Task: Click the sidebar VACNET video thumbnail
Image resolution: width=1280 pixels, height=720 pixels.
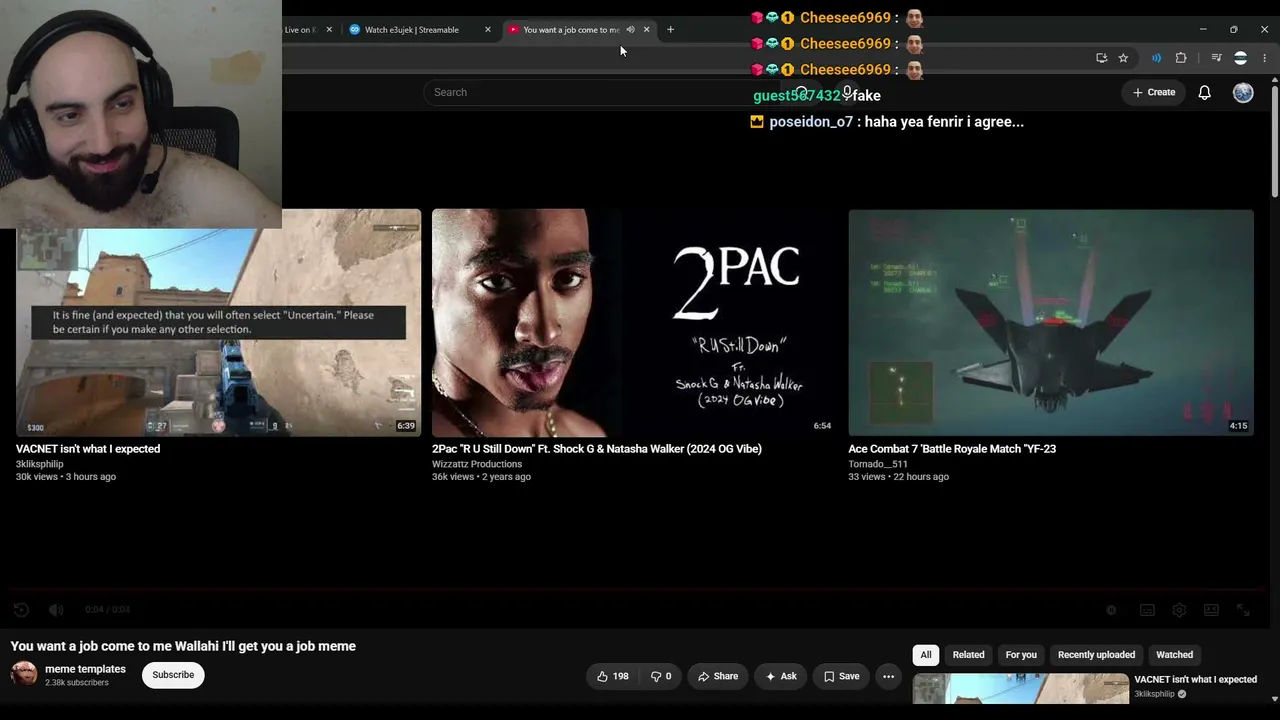Action: 1020,689
